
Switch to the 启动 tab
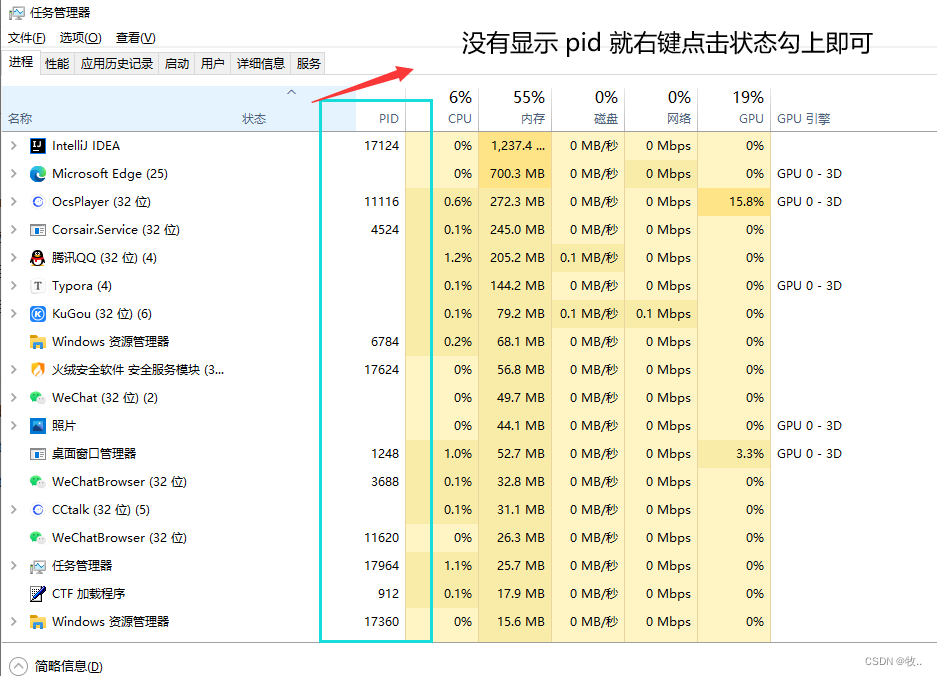[176, 63]
